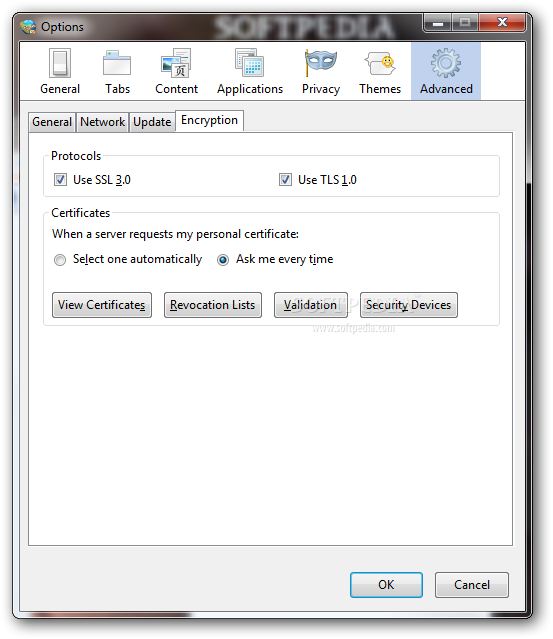
Task: Choose Ask me every time radio option
Action: [x=223, y=260]
